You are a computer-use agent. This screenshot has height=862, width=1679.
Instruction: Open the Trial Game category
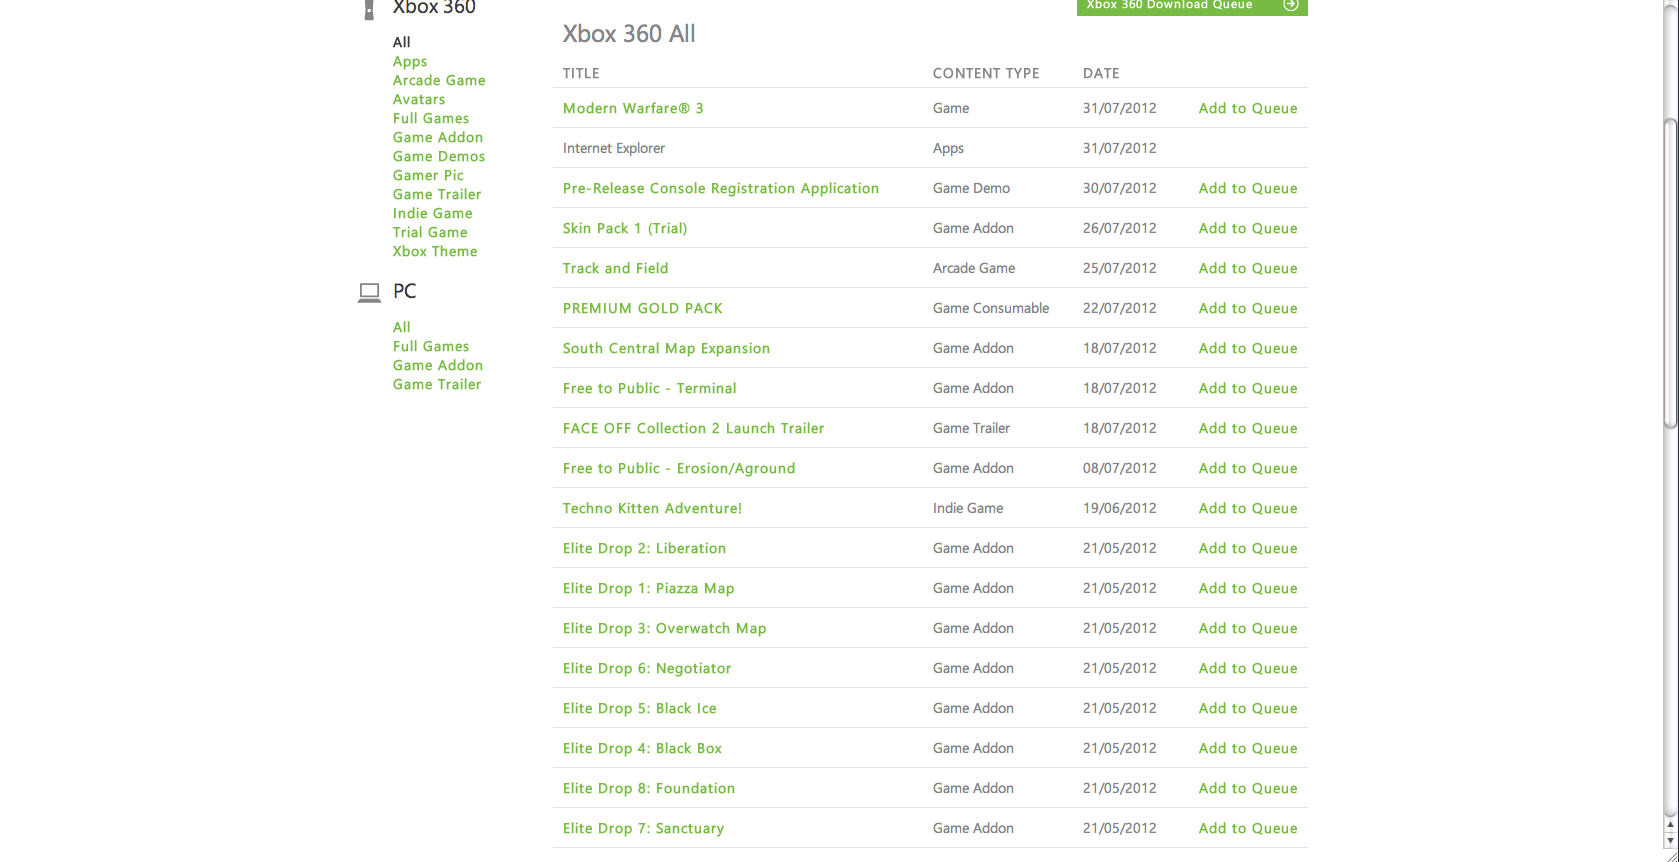click(430, 232)
